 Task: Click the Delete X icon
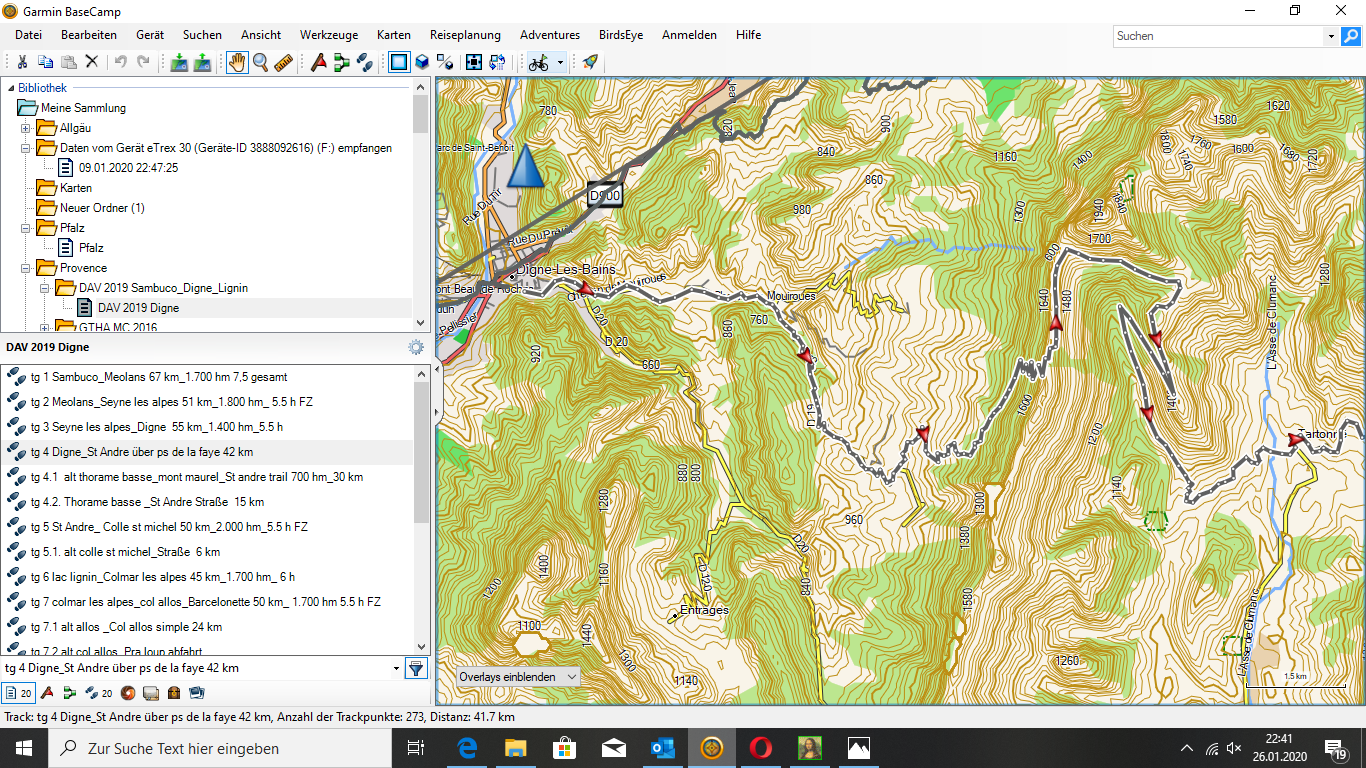coord(92,62)
